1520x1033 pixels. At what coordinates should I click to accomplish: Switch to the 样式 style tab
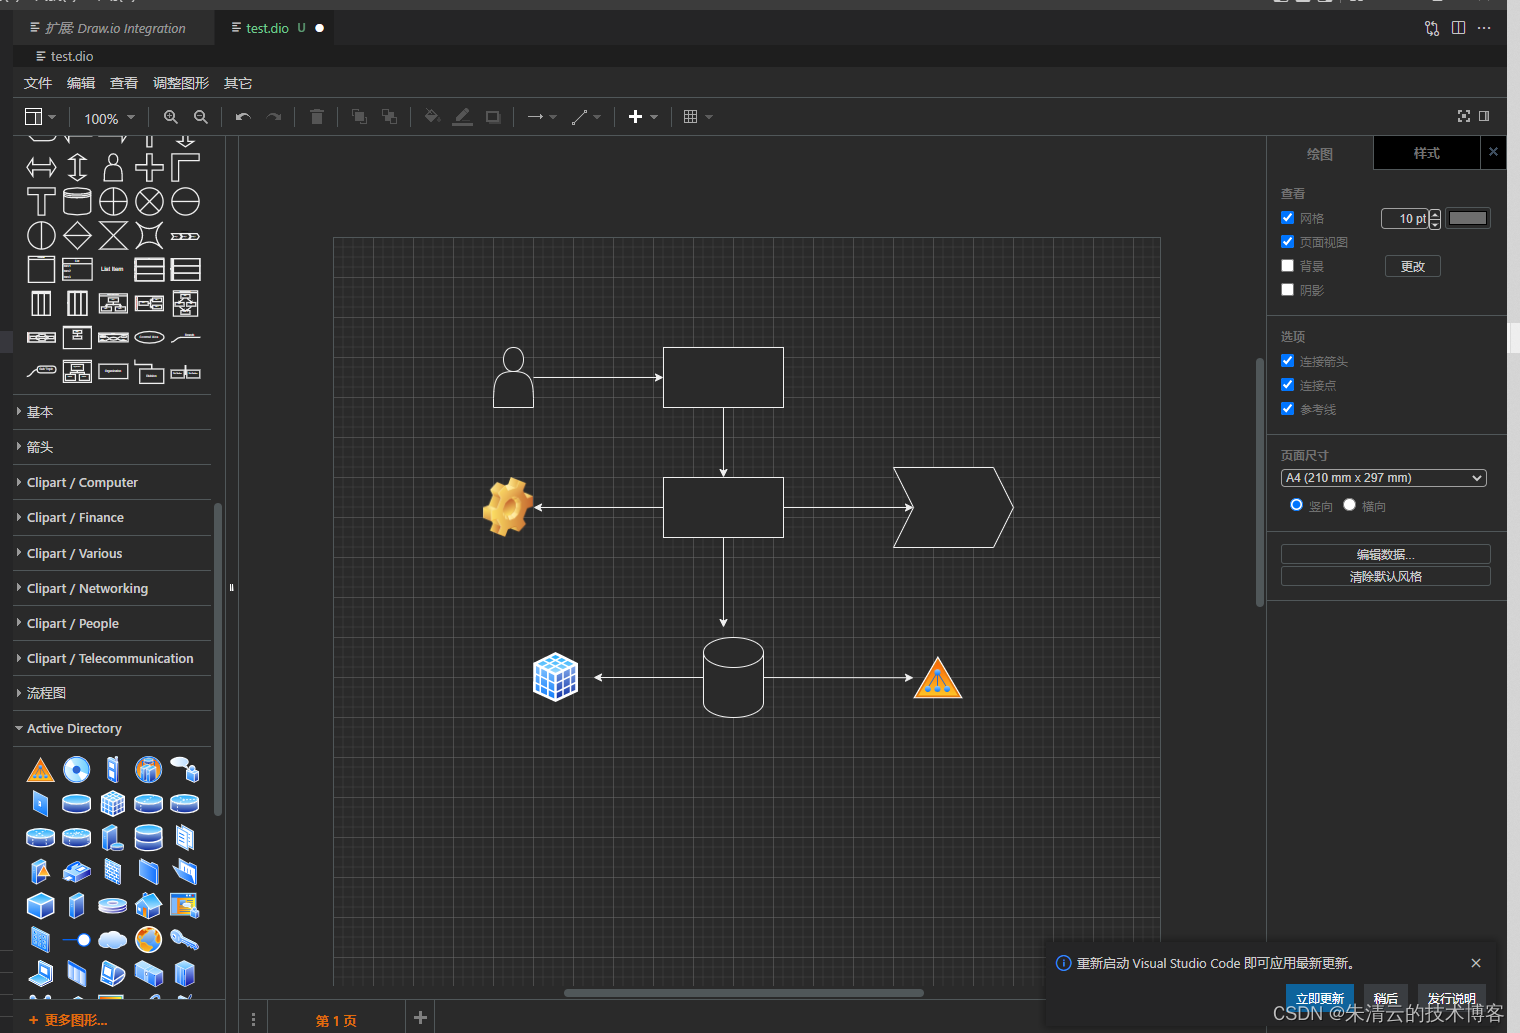point(1426,153)
